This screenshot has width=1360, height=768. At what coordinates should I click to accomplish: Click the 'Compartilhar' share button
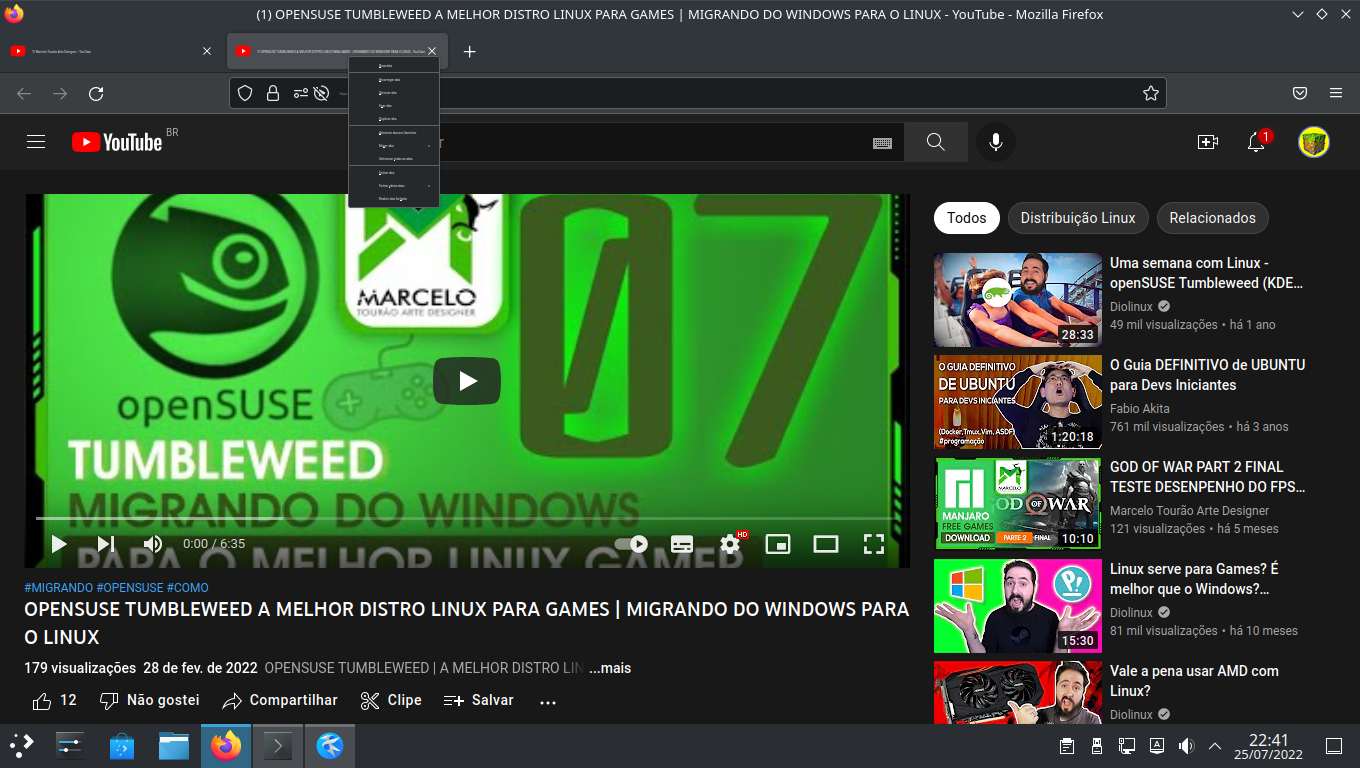(x=280, y=701)
